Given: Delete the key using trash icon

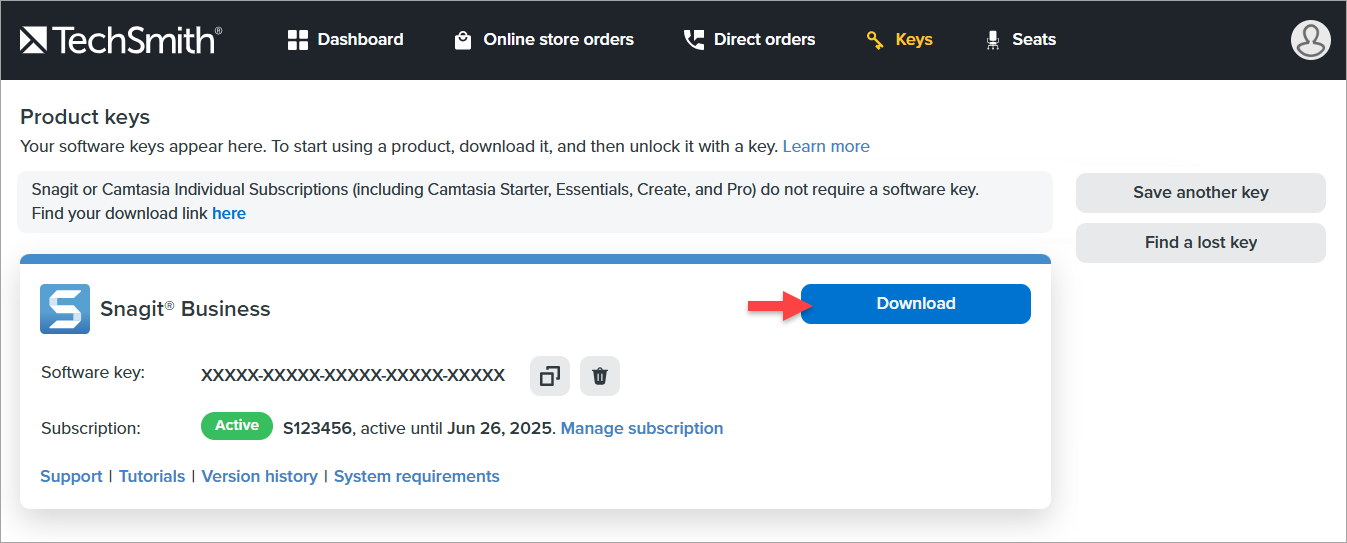Looking at the screenshot, I should click(x=600, y=376).
